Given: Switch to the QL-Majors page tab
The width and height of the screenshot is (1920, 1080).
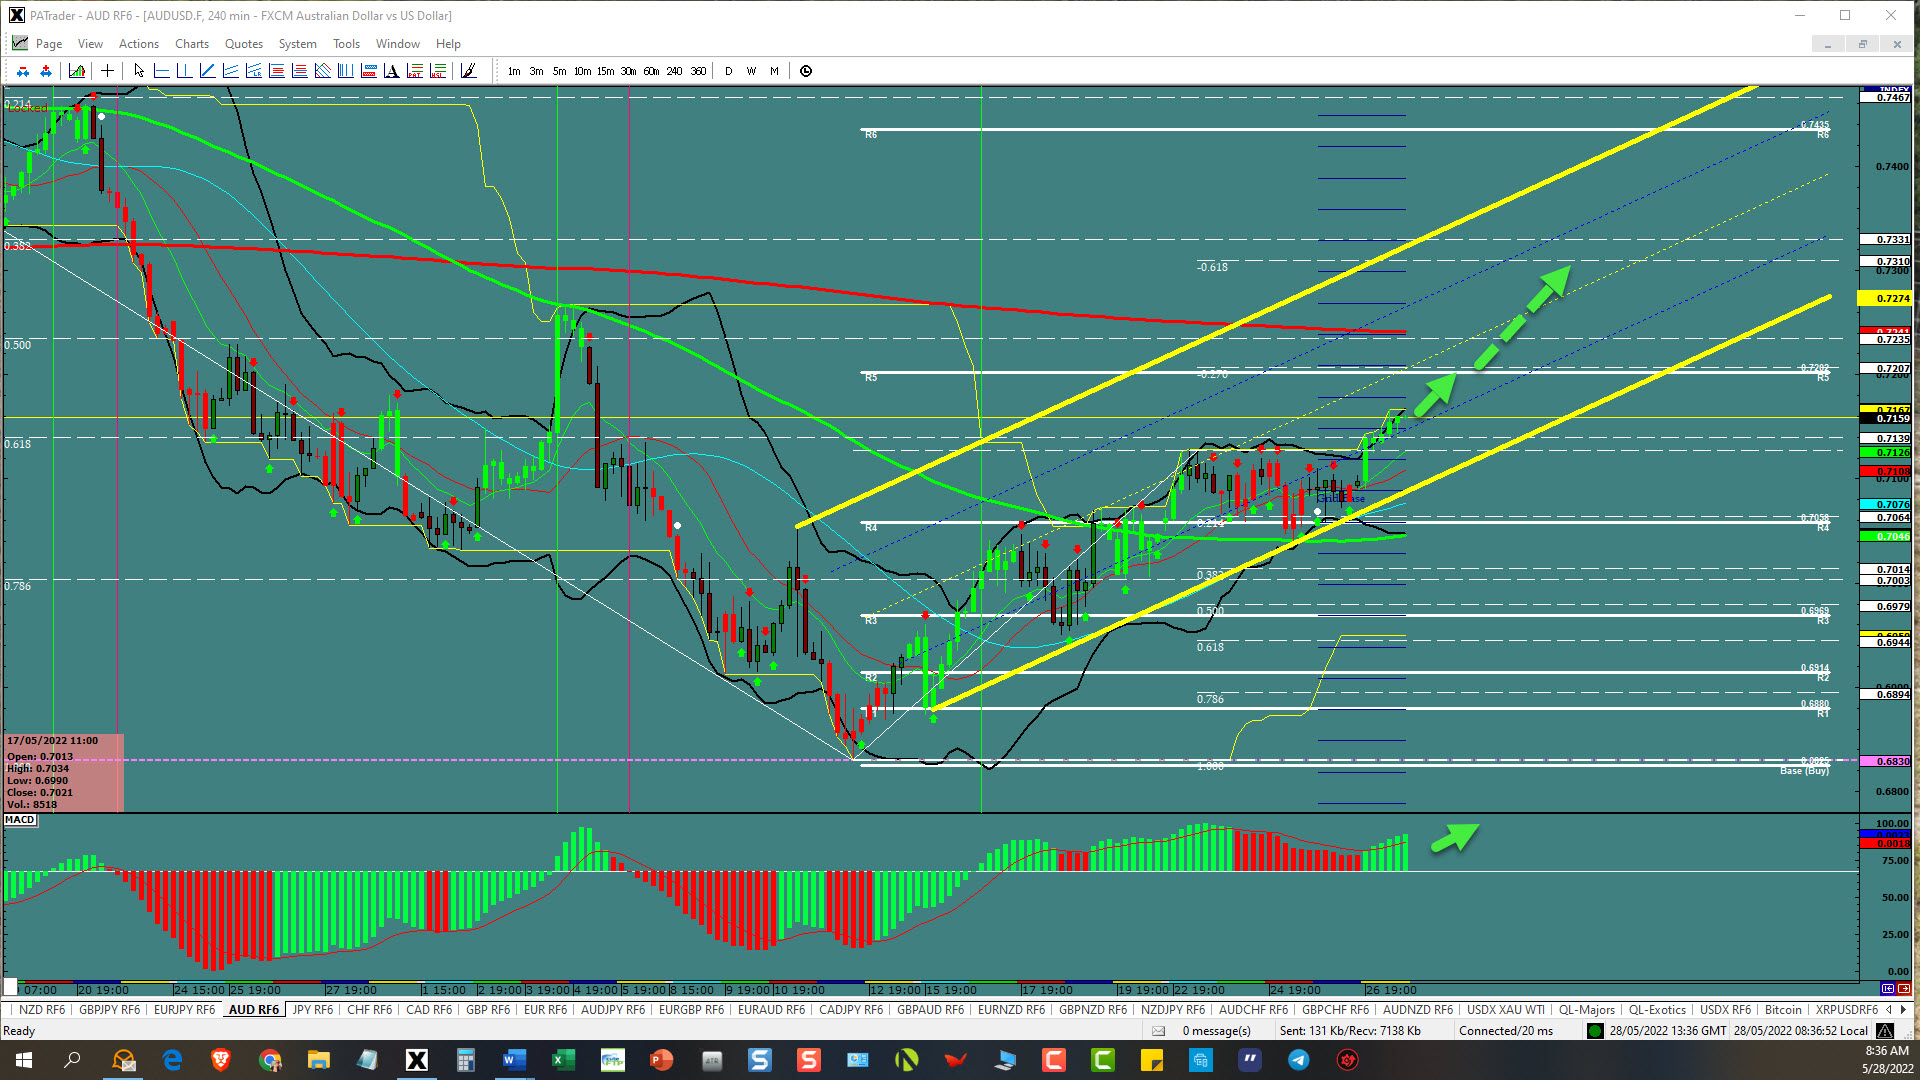Looking at the screenshot, I should click(1587, 1010).
